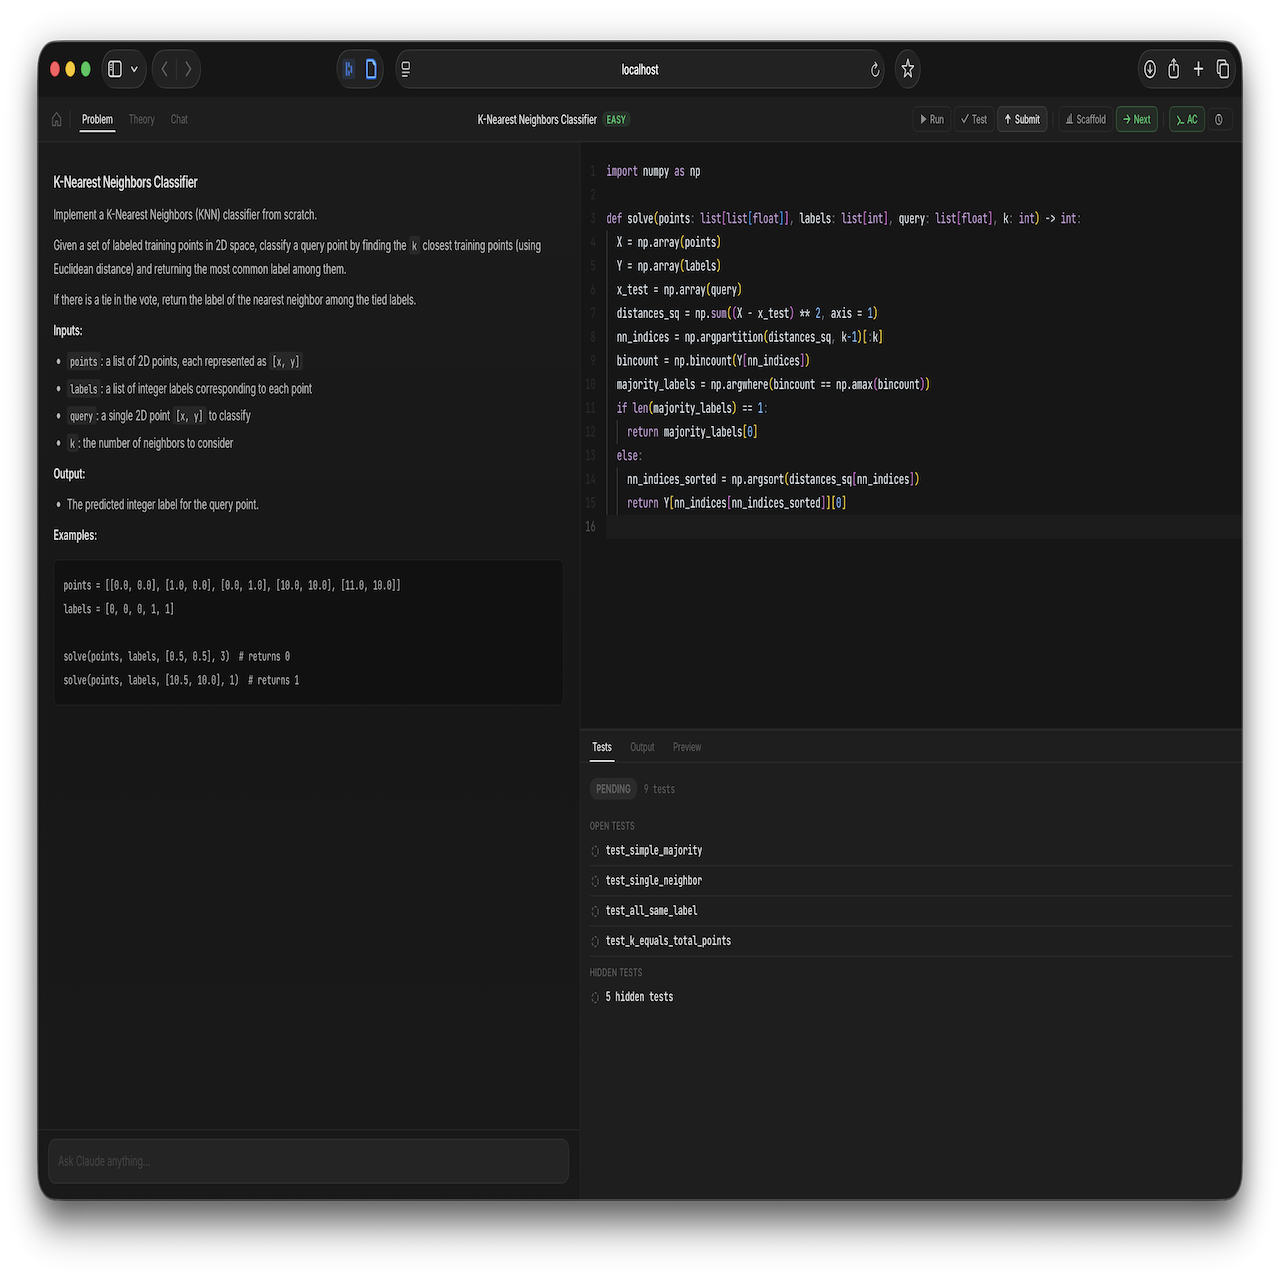Screen dimensions: 1280x1280
Task: Go to the Next problem
Action: tap(1137, 119)
